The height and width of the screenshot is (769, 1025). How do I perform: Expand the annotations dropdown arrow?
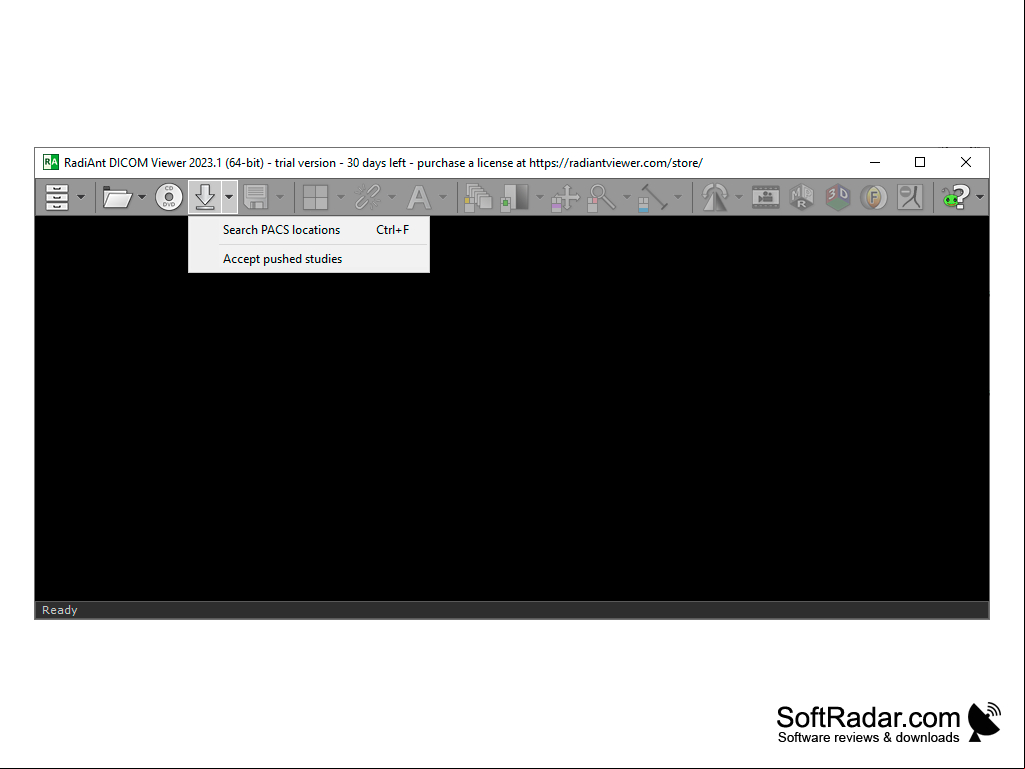443,197
